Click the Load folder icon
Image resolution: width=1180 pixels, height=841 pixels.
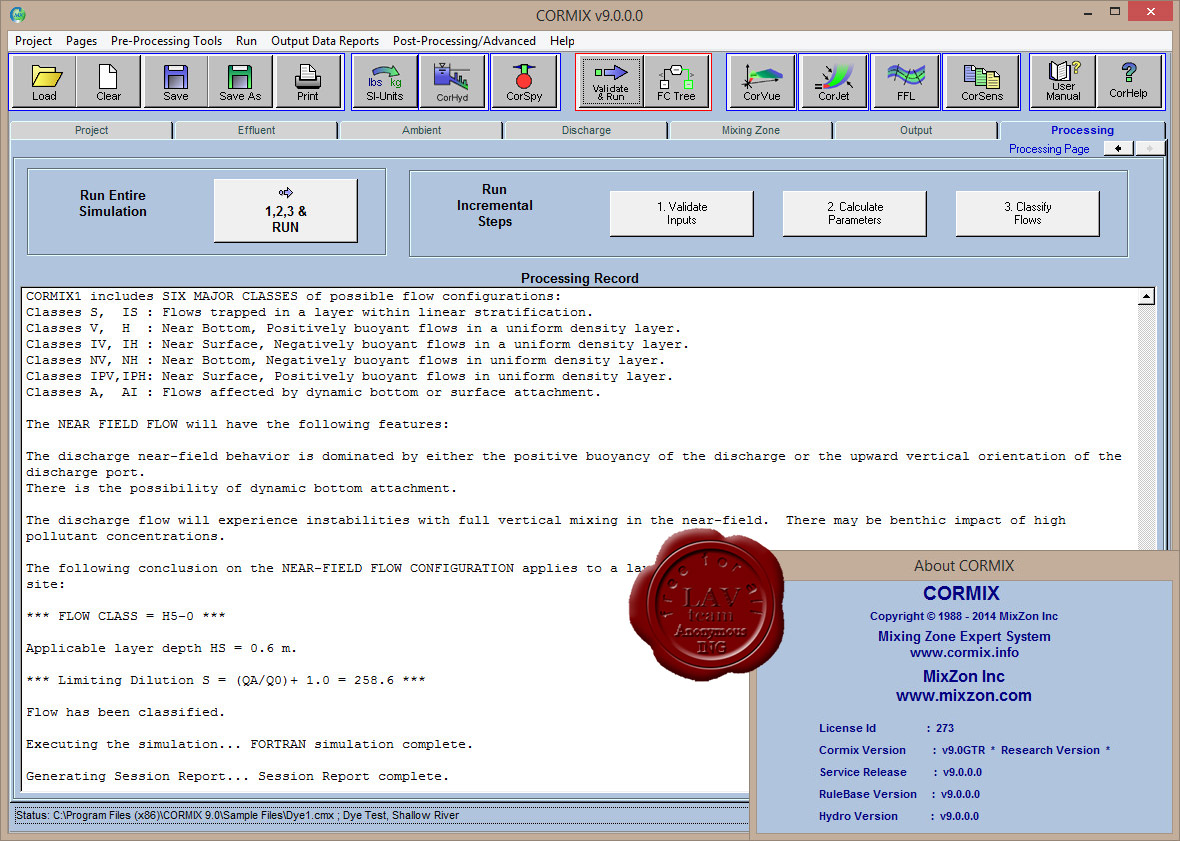pos(44,81)
